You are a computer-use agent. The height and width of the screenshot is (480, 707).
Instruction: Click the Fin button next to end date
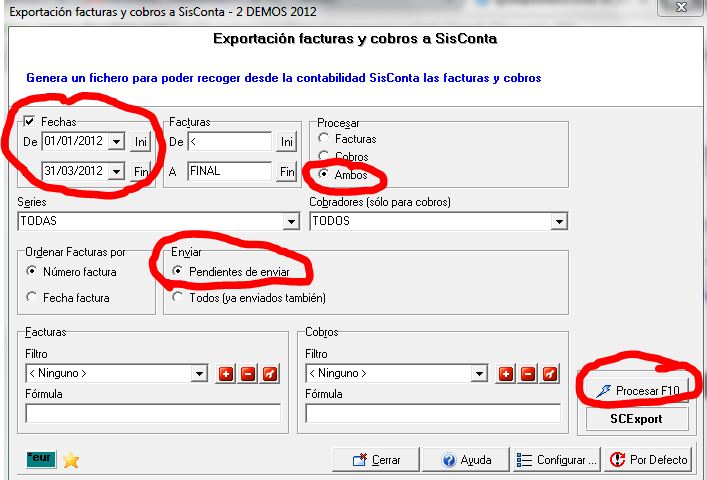140,171
